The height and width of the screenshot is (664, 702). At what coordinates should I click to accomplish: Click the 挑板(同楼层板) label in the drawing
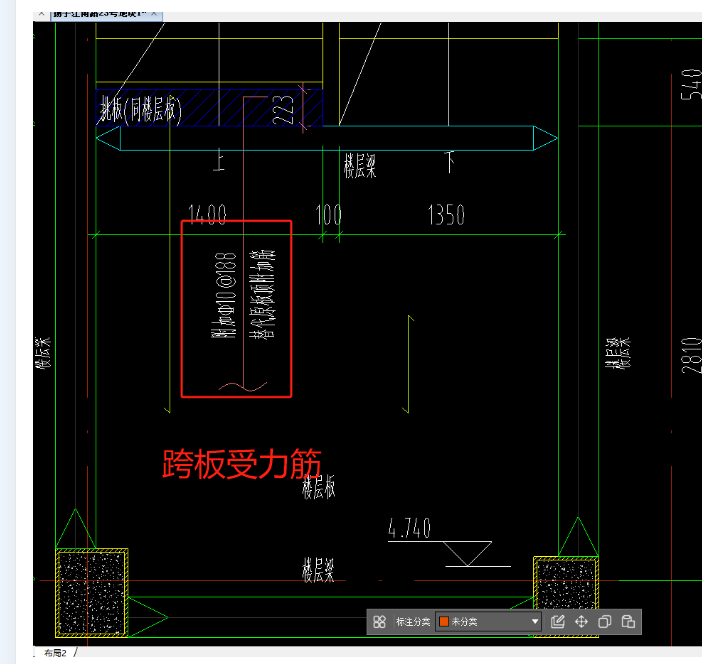point(141,109)
